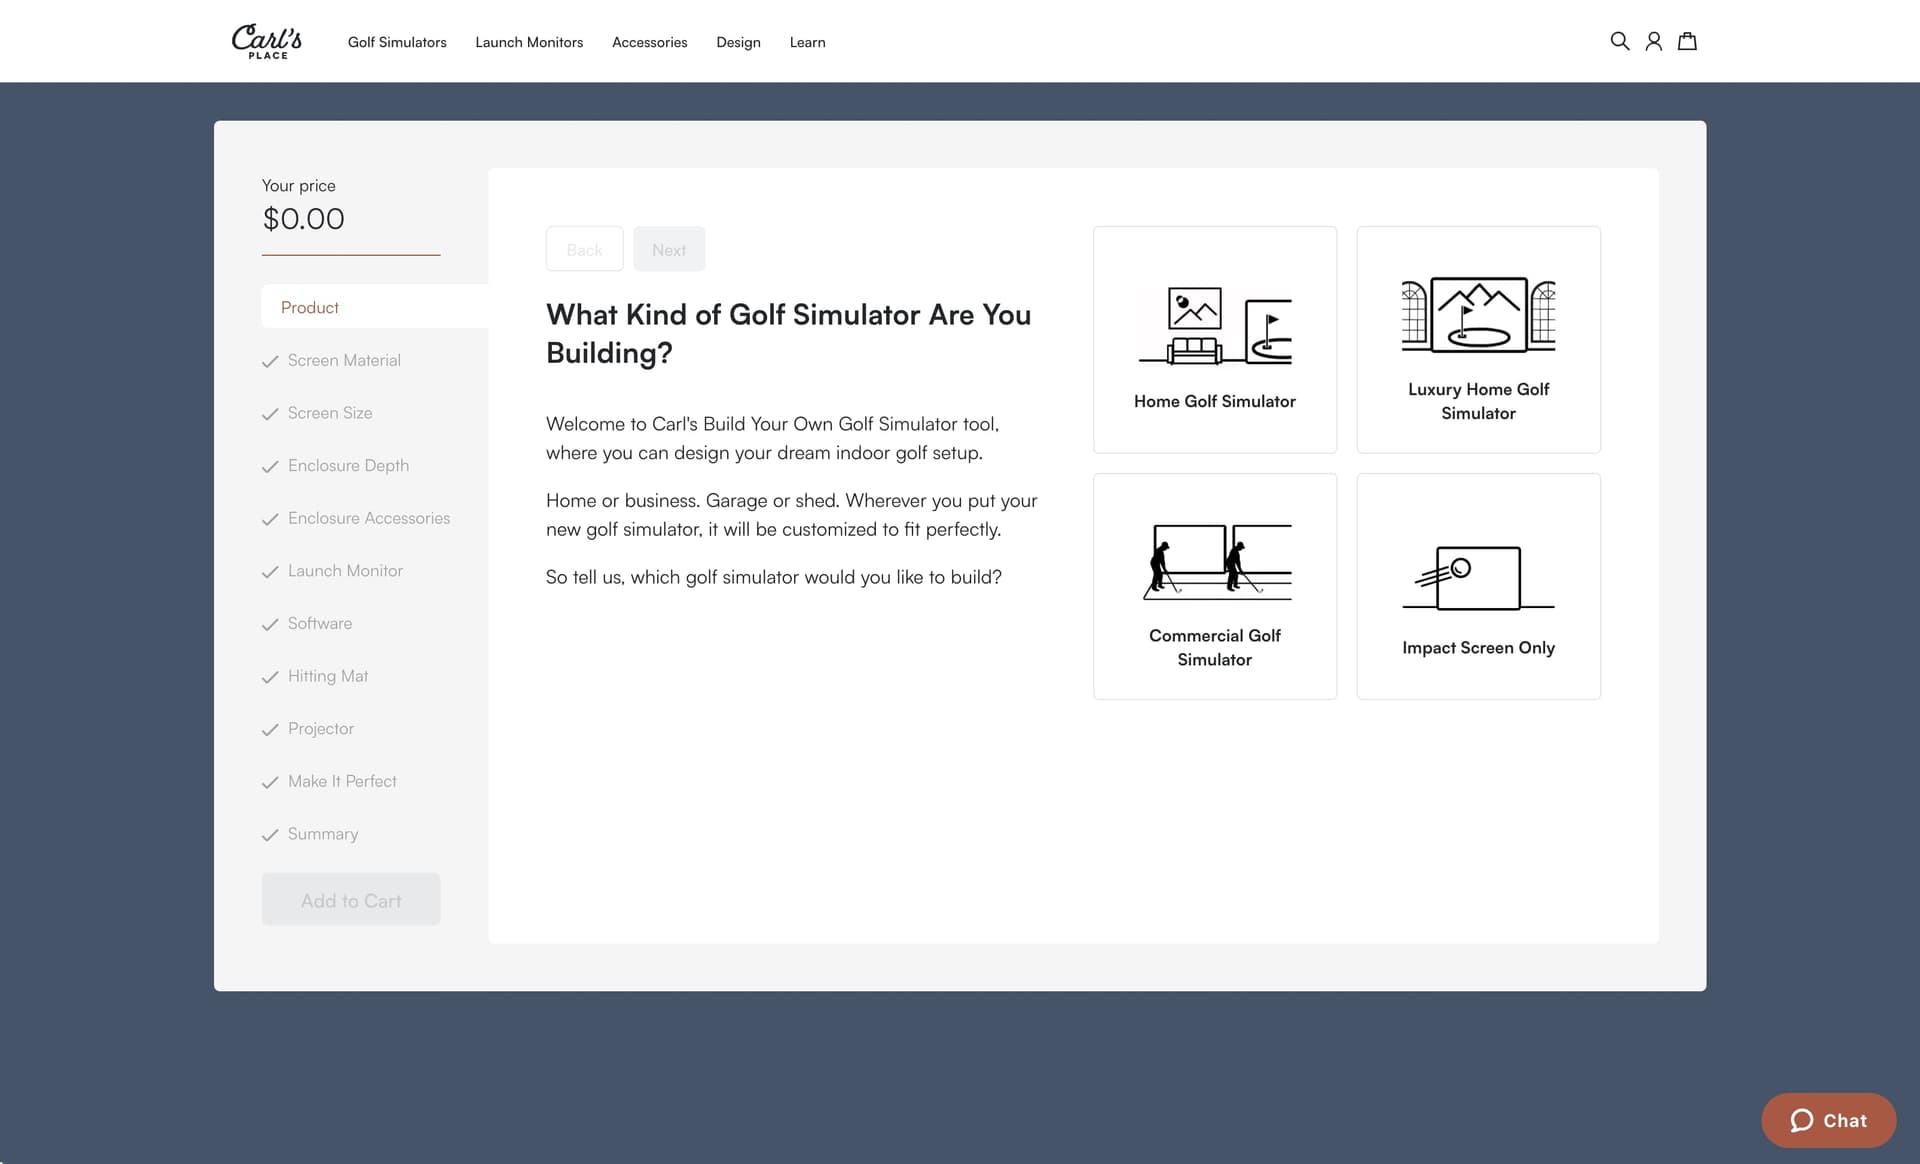
Task: Expand the Learn navigation menu
Action: tap(807, 42)
